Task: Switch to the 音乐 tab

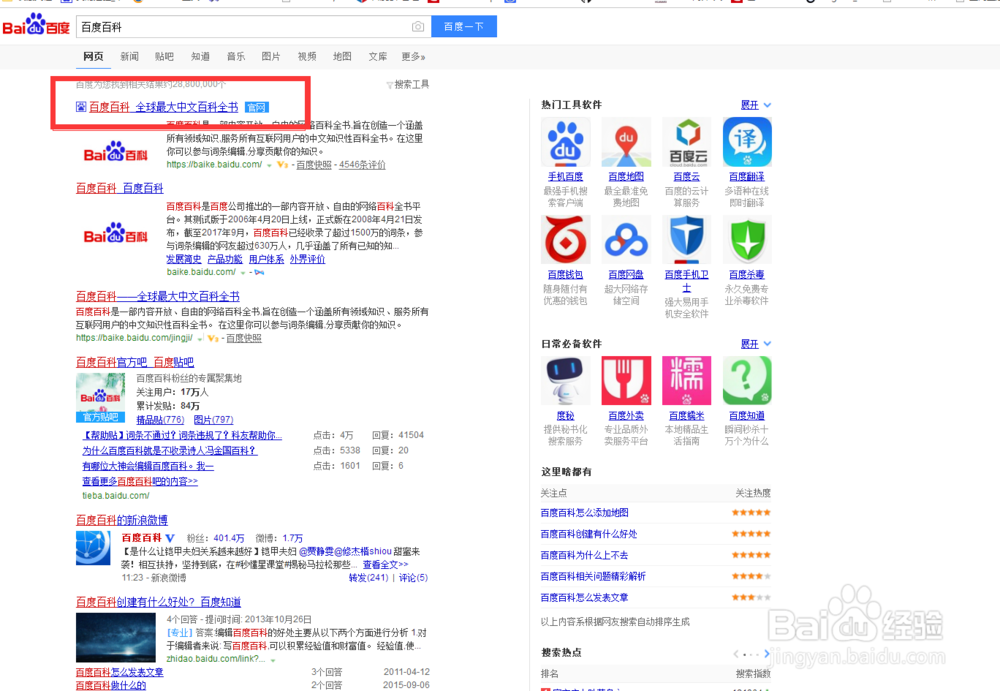Action: [236, 57]
